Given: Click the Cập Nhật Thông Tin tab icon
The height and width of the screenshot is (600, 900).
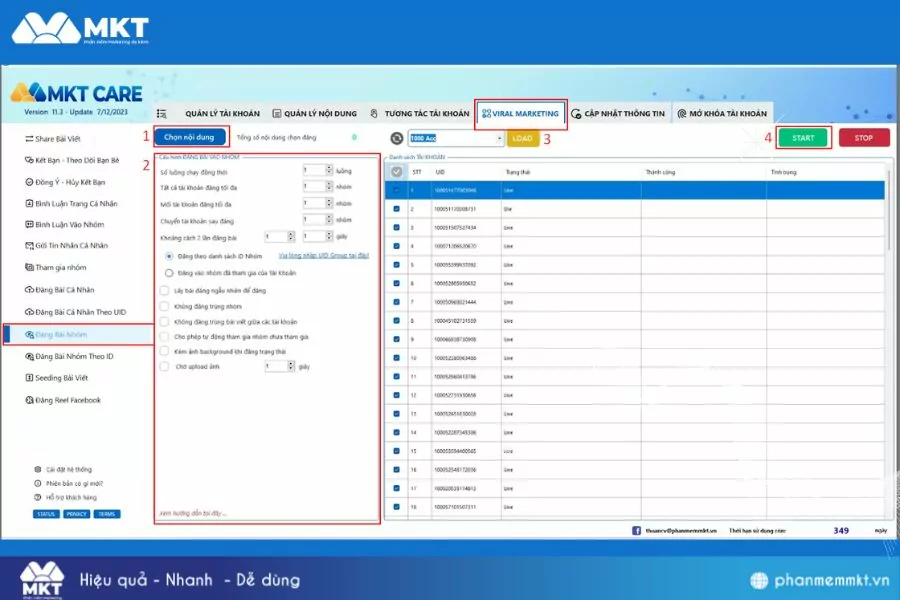Looking at the screenshot, I should 576,114.
